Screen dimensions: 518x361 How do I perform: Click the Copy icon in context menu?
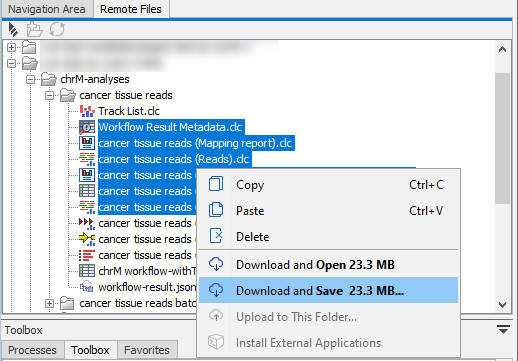click(216, 184)
